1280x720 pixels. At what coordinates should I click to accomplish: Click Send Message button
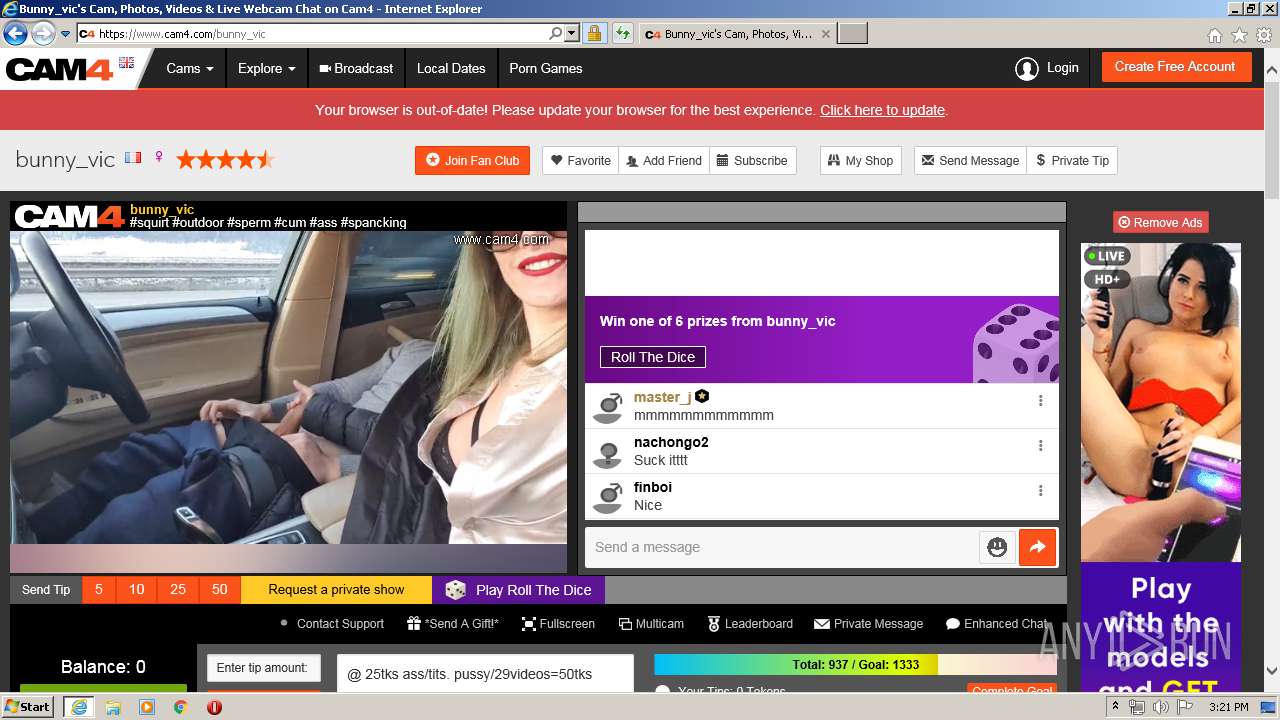[970, 160]
